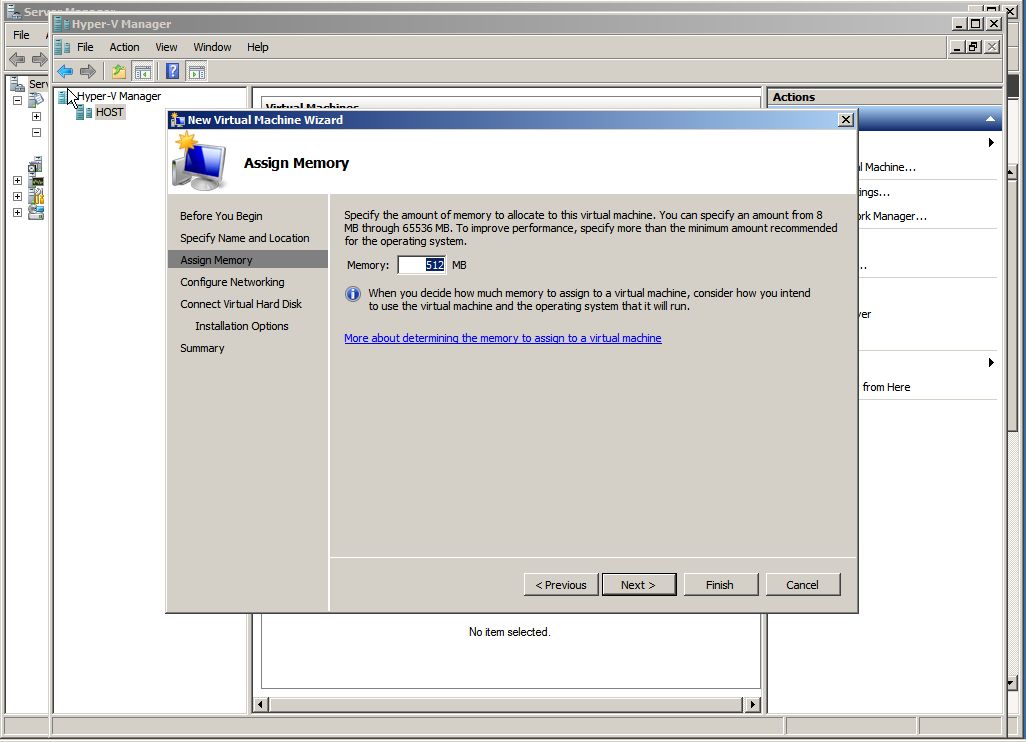The image size is (1026, 742).
Task: Open the File menu in Hyper-V Manager
Action: tap(85, 47)
